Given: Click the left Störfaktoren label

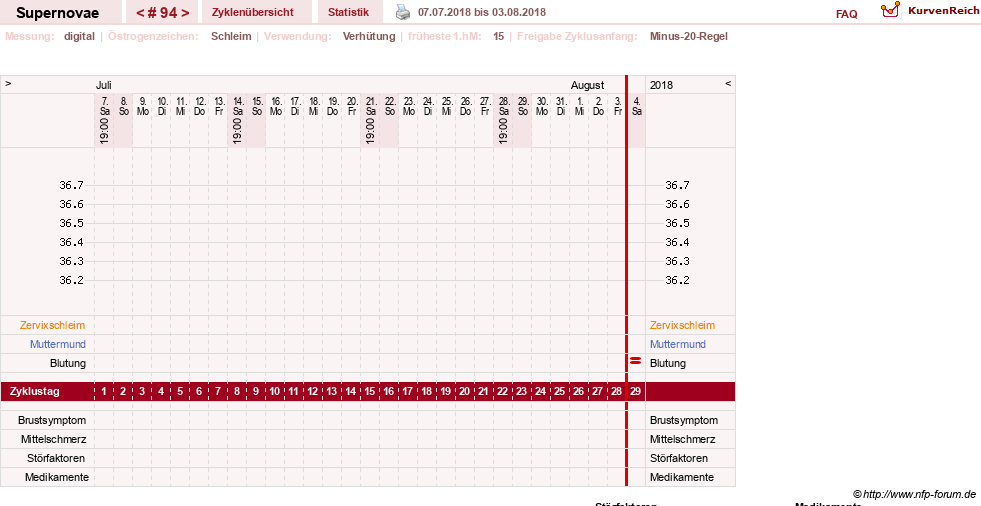Looking at the screenshot, I should click(x=56, y=458).
